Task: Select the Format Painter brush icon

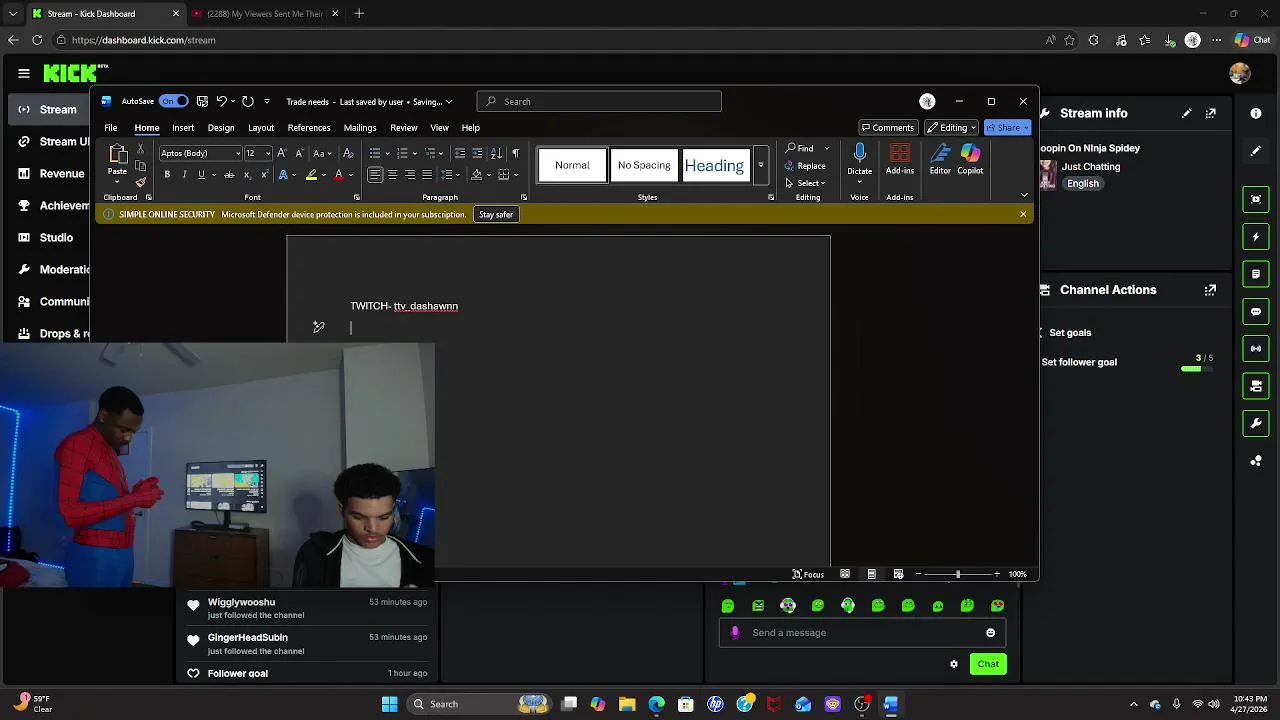Action: point(140,182)
